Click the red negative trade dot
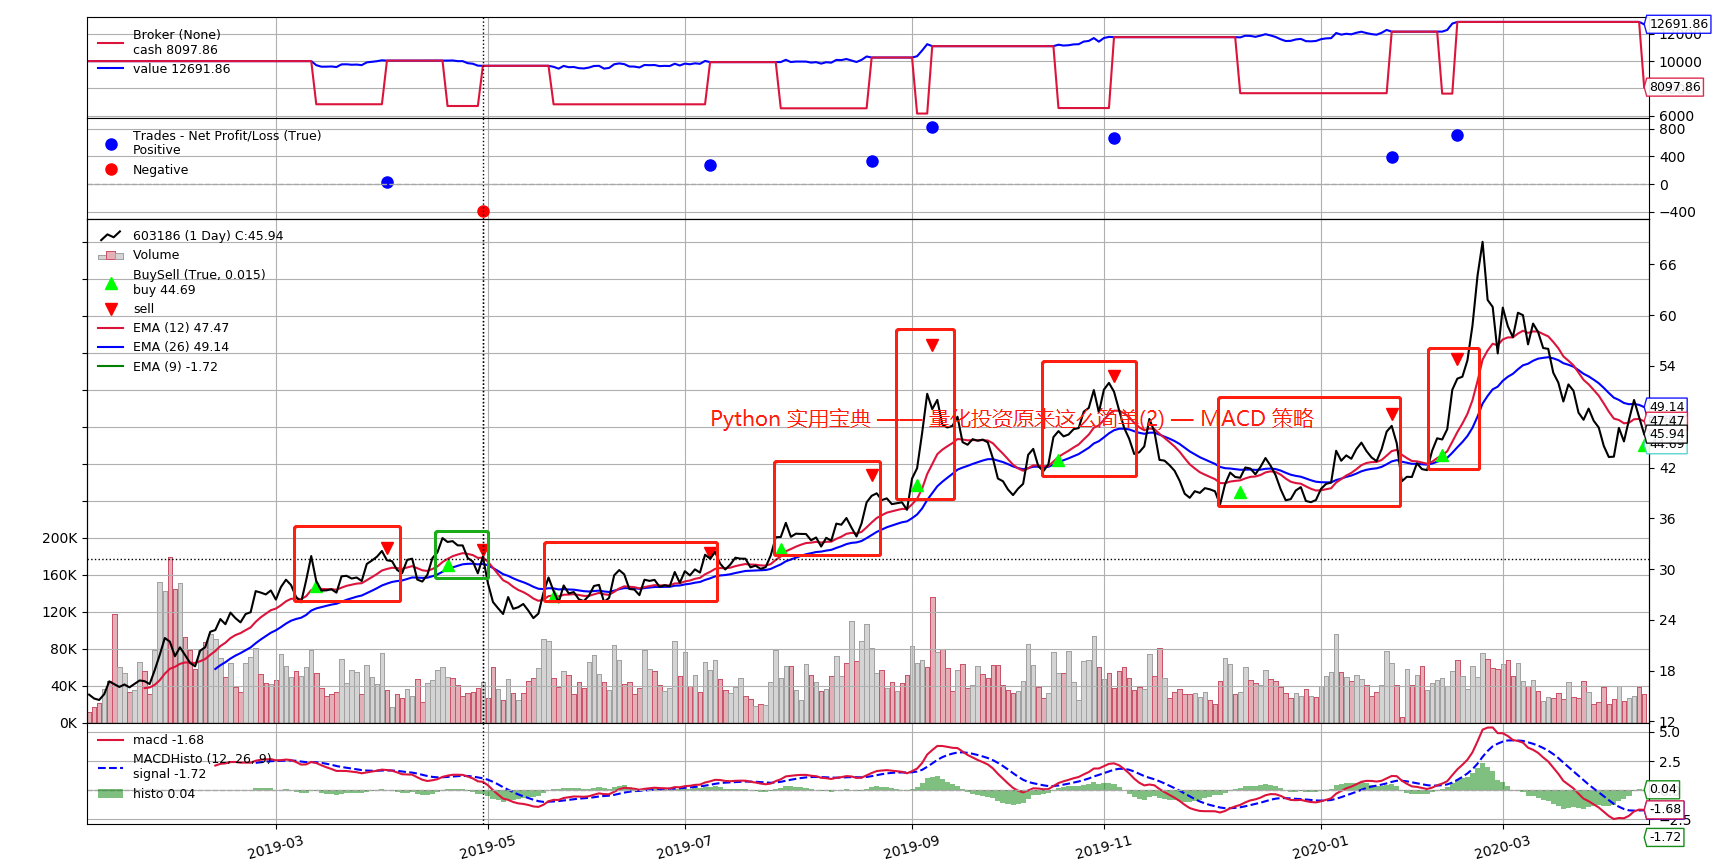The width and height of the screenshot is (1733, 866). (483, 211)
